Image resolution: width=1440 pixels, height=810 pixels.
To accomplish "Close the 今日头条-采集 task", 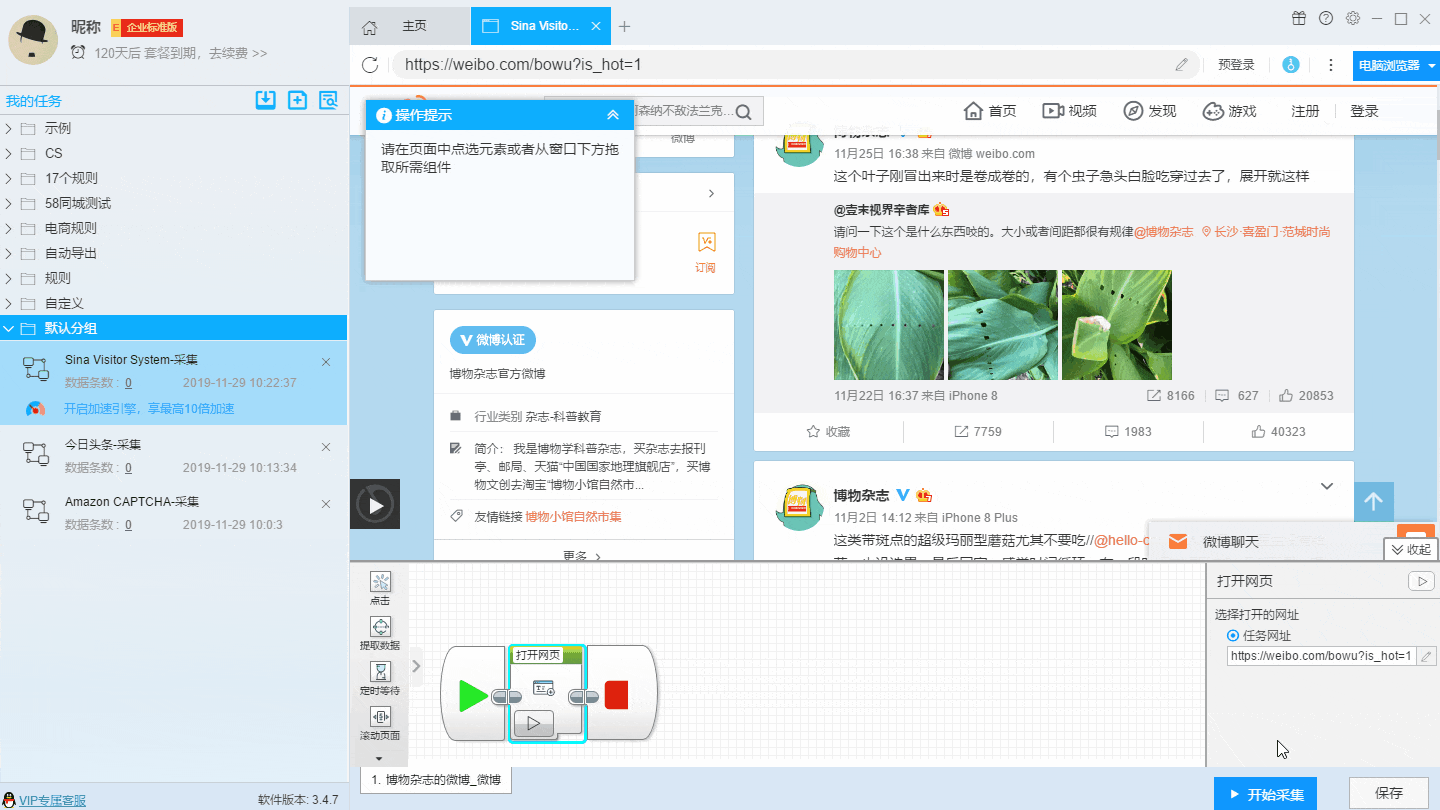I will [326, 447].
